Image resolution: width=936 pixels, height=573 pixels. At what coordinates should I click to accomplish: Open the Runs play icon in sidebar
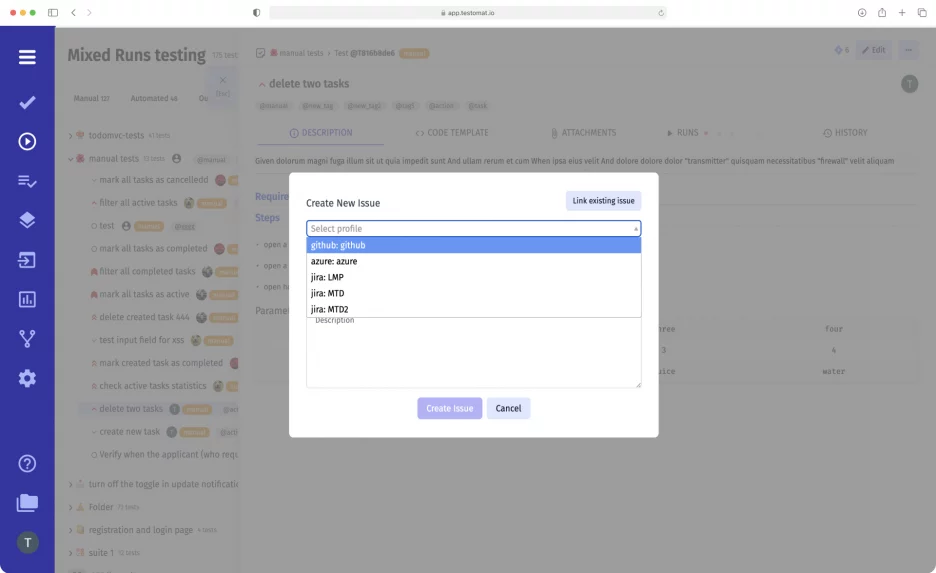(27, 141)
